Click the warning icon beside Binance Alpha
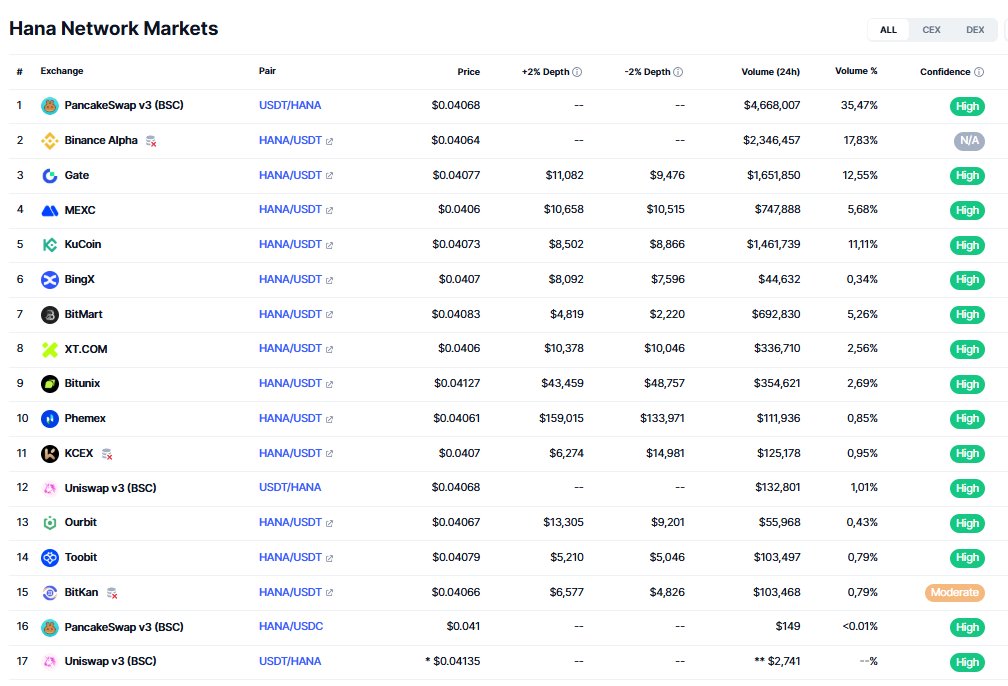1008x686 pixels. coord(151,141)
